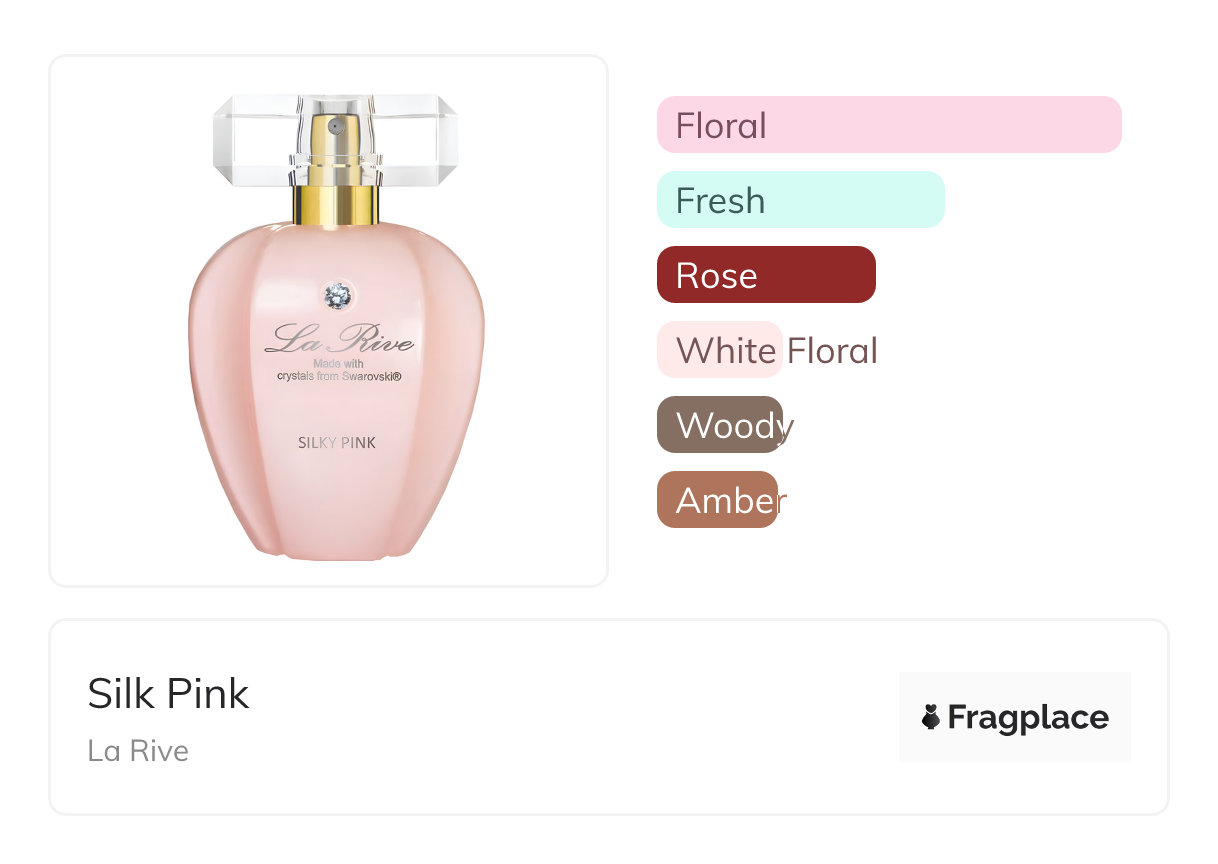Click the gold sprayer collar on bottle

[x=336, y=203]
